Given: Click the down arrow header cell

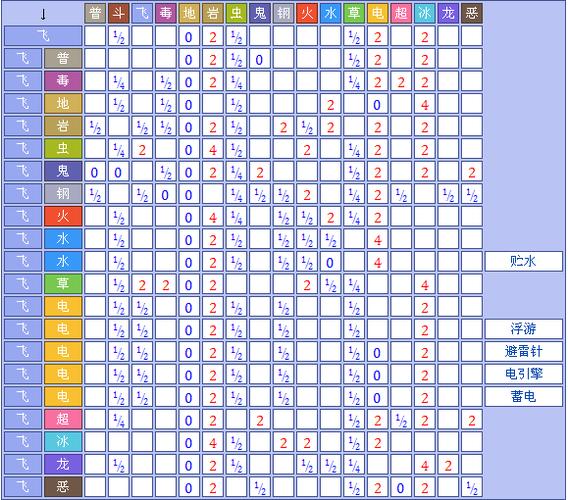Looking at the screenshot, I should (43, 14).
